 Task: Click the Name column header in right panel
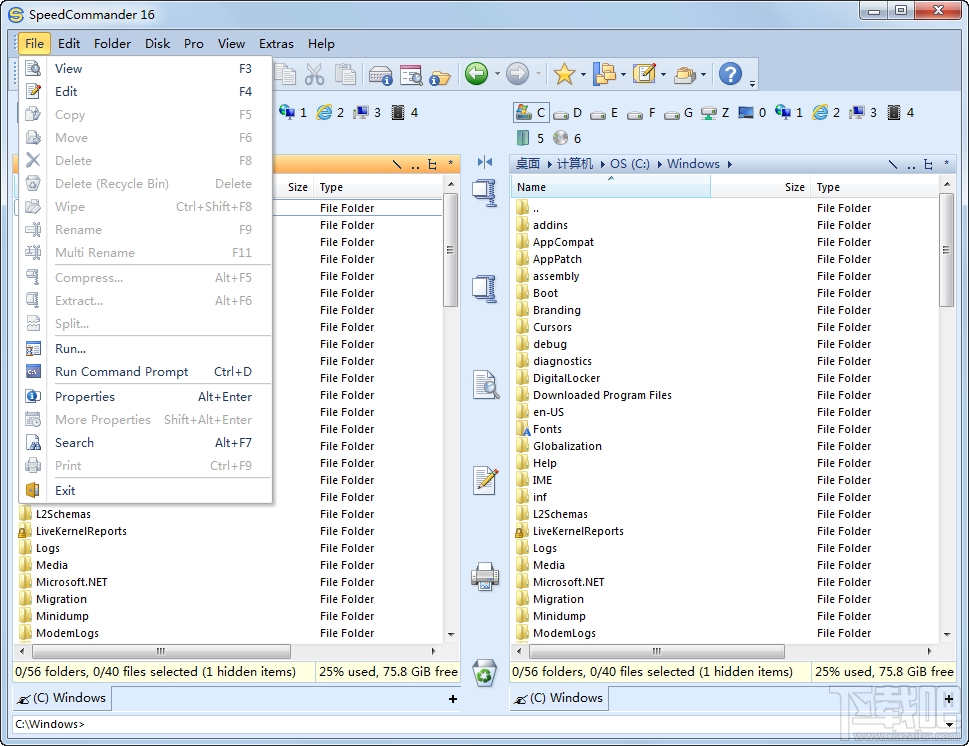[x=611, y=187]
